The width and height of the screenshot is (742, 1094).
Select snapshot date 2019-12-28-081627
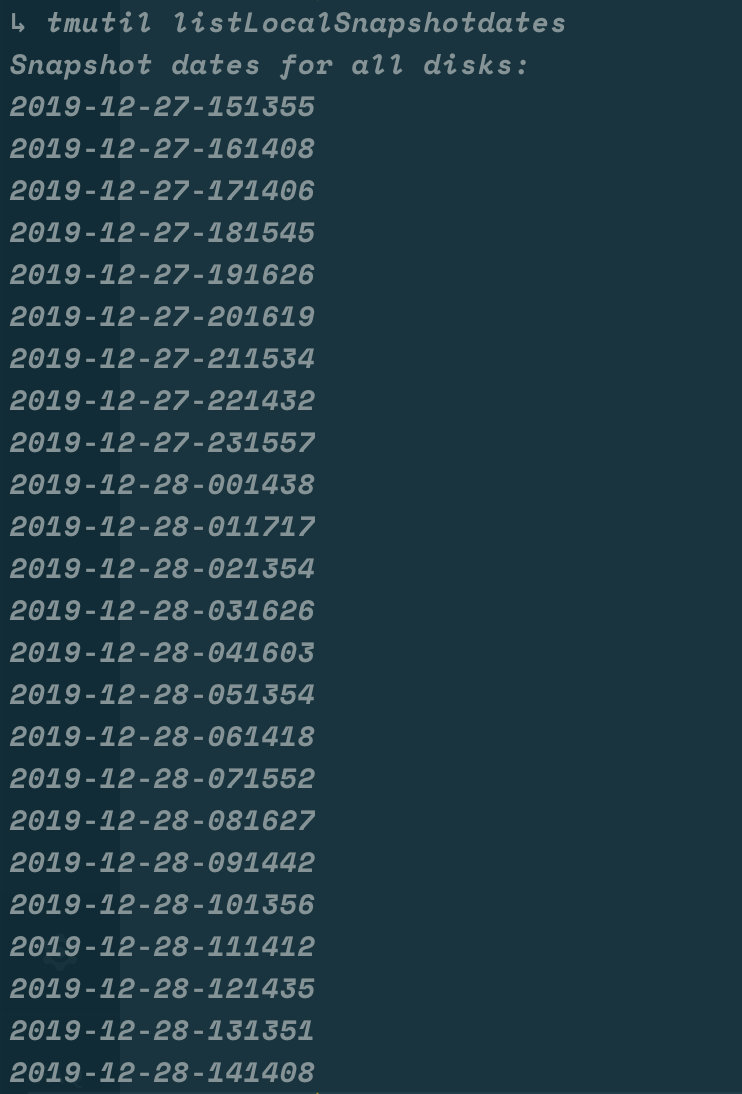(x=163, y=820)
